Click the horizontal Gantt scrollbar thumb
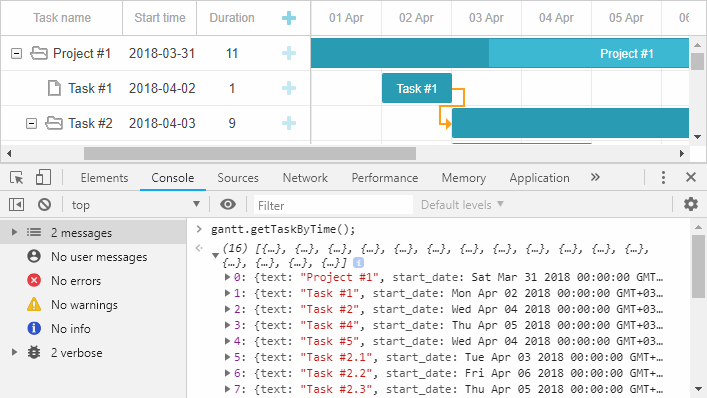The image size is (707, 398). 250,153
